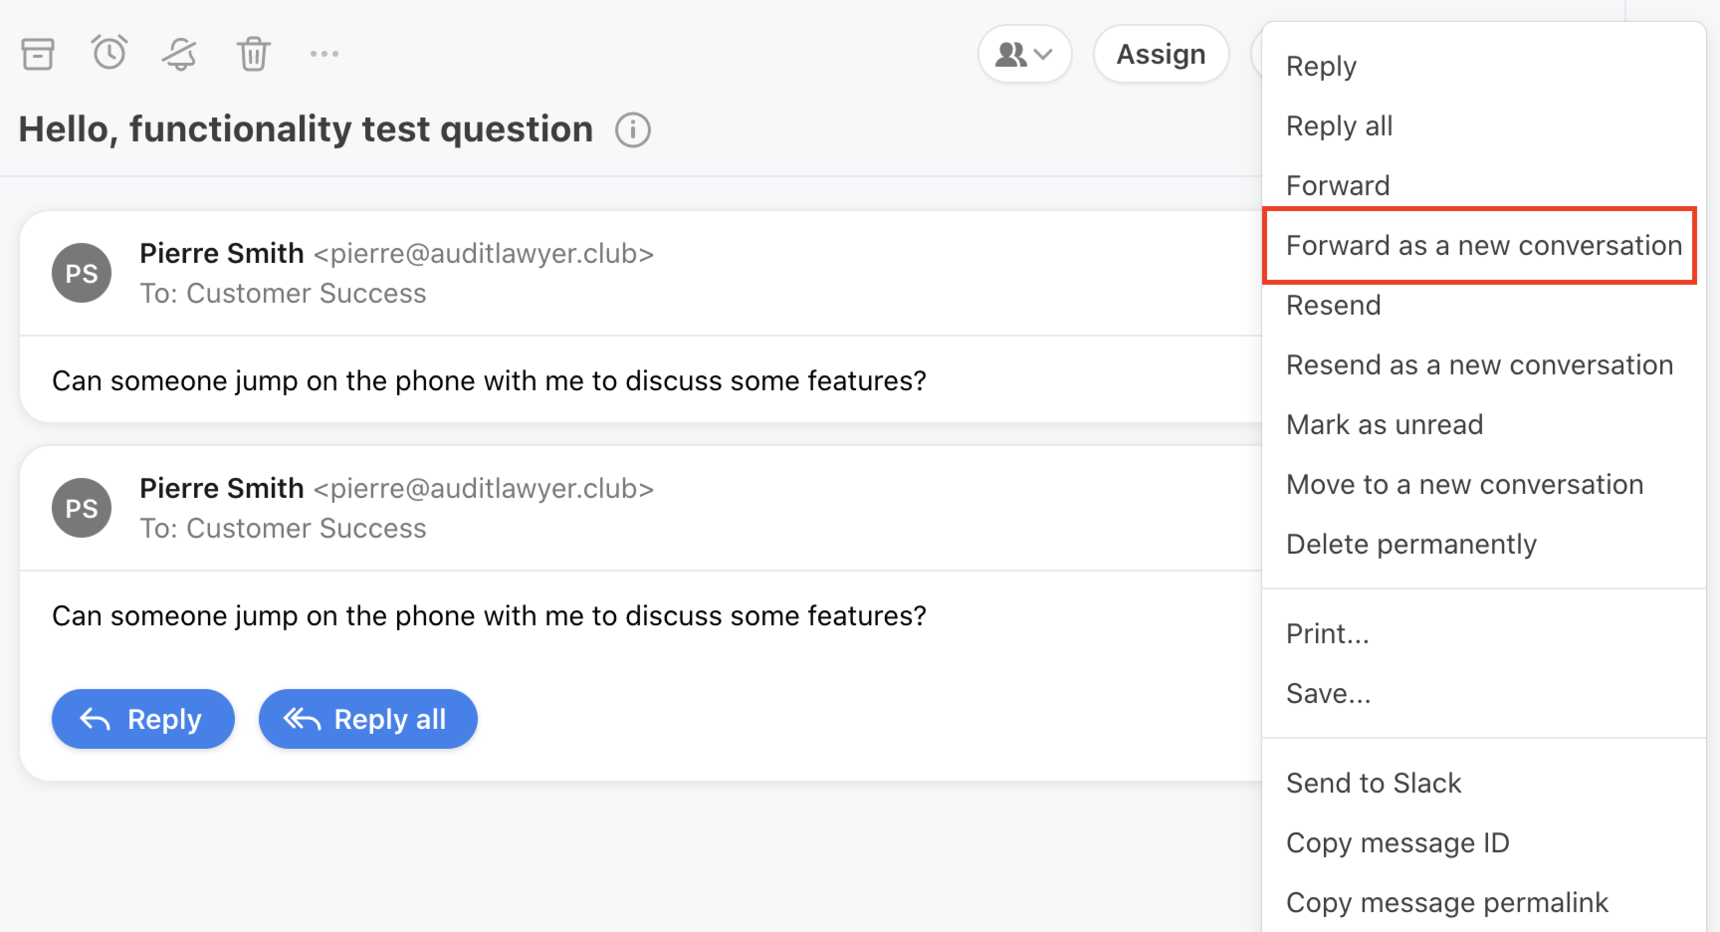The image size is (1720, 932).
Task: Open first Pierre Smith PS avatar
Action: point(82,273)
